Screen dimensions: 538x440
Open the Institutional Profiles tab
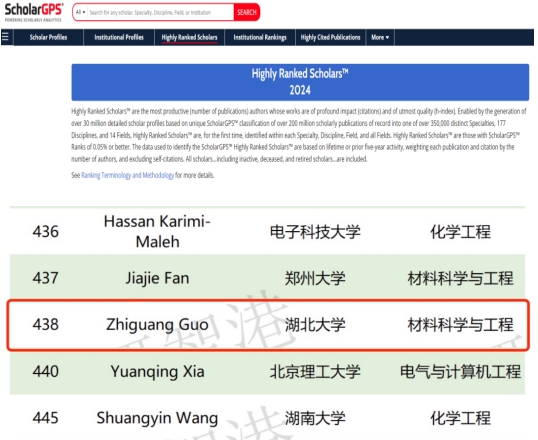pyautogui.click(x=119, y=37)
